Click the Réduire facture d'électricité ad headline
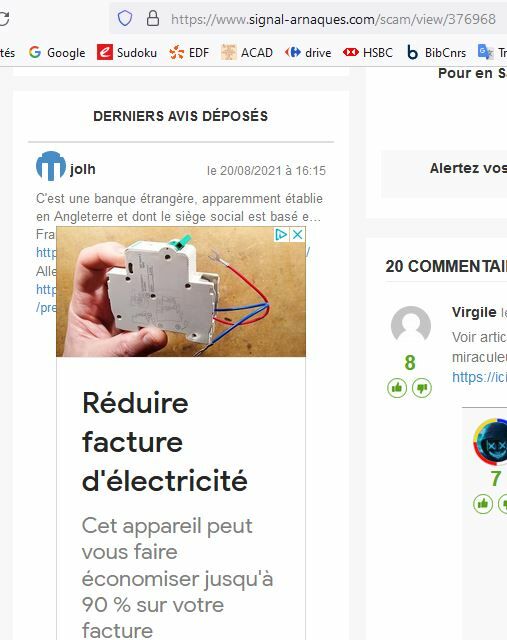The height and width of the screenshot is (640, 507). pyautogui.click(x=165, y=442)
